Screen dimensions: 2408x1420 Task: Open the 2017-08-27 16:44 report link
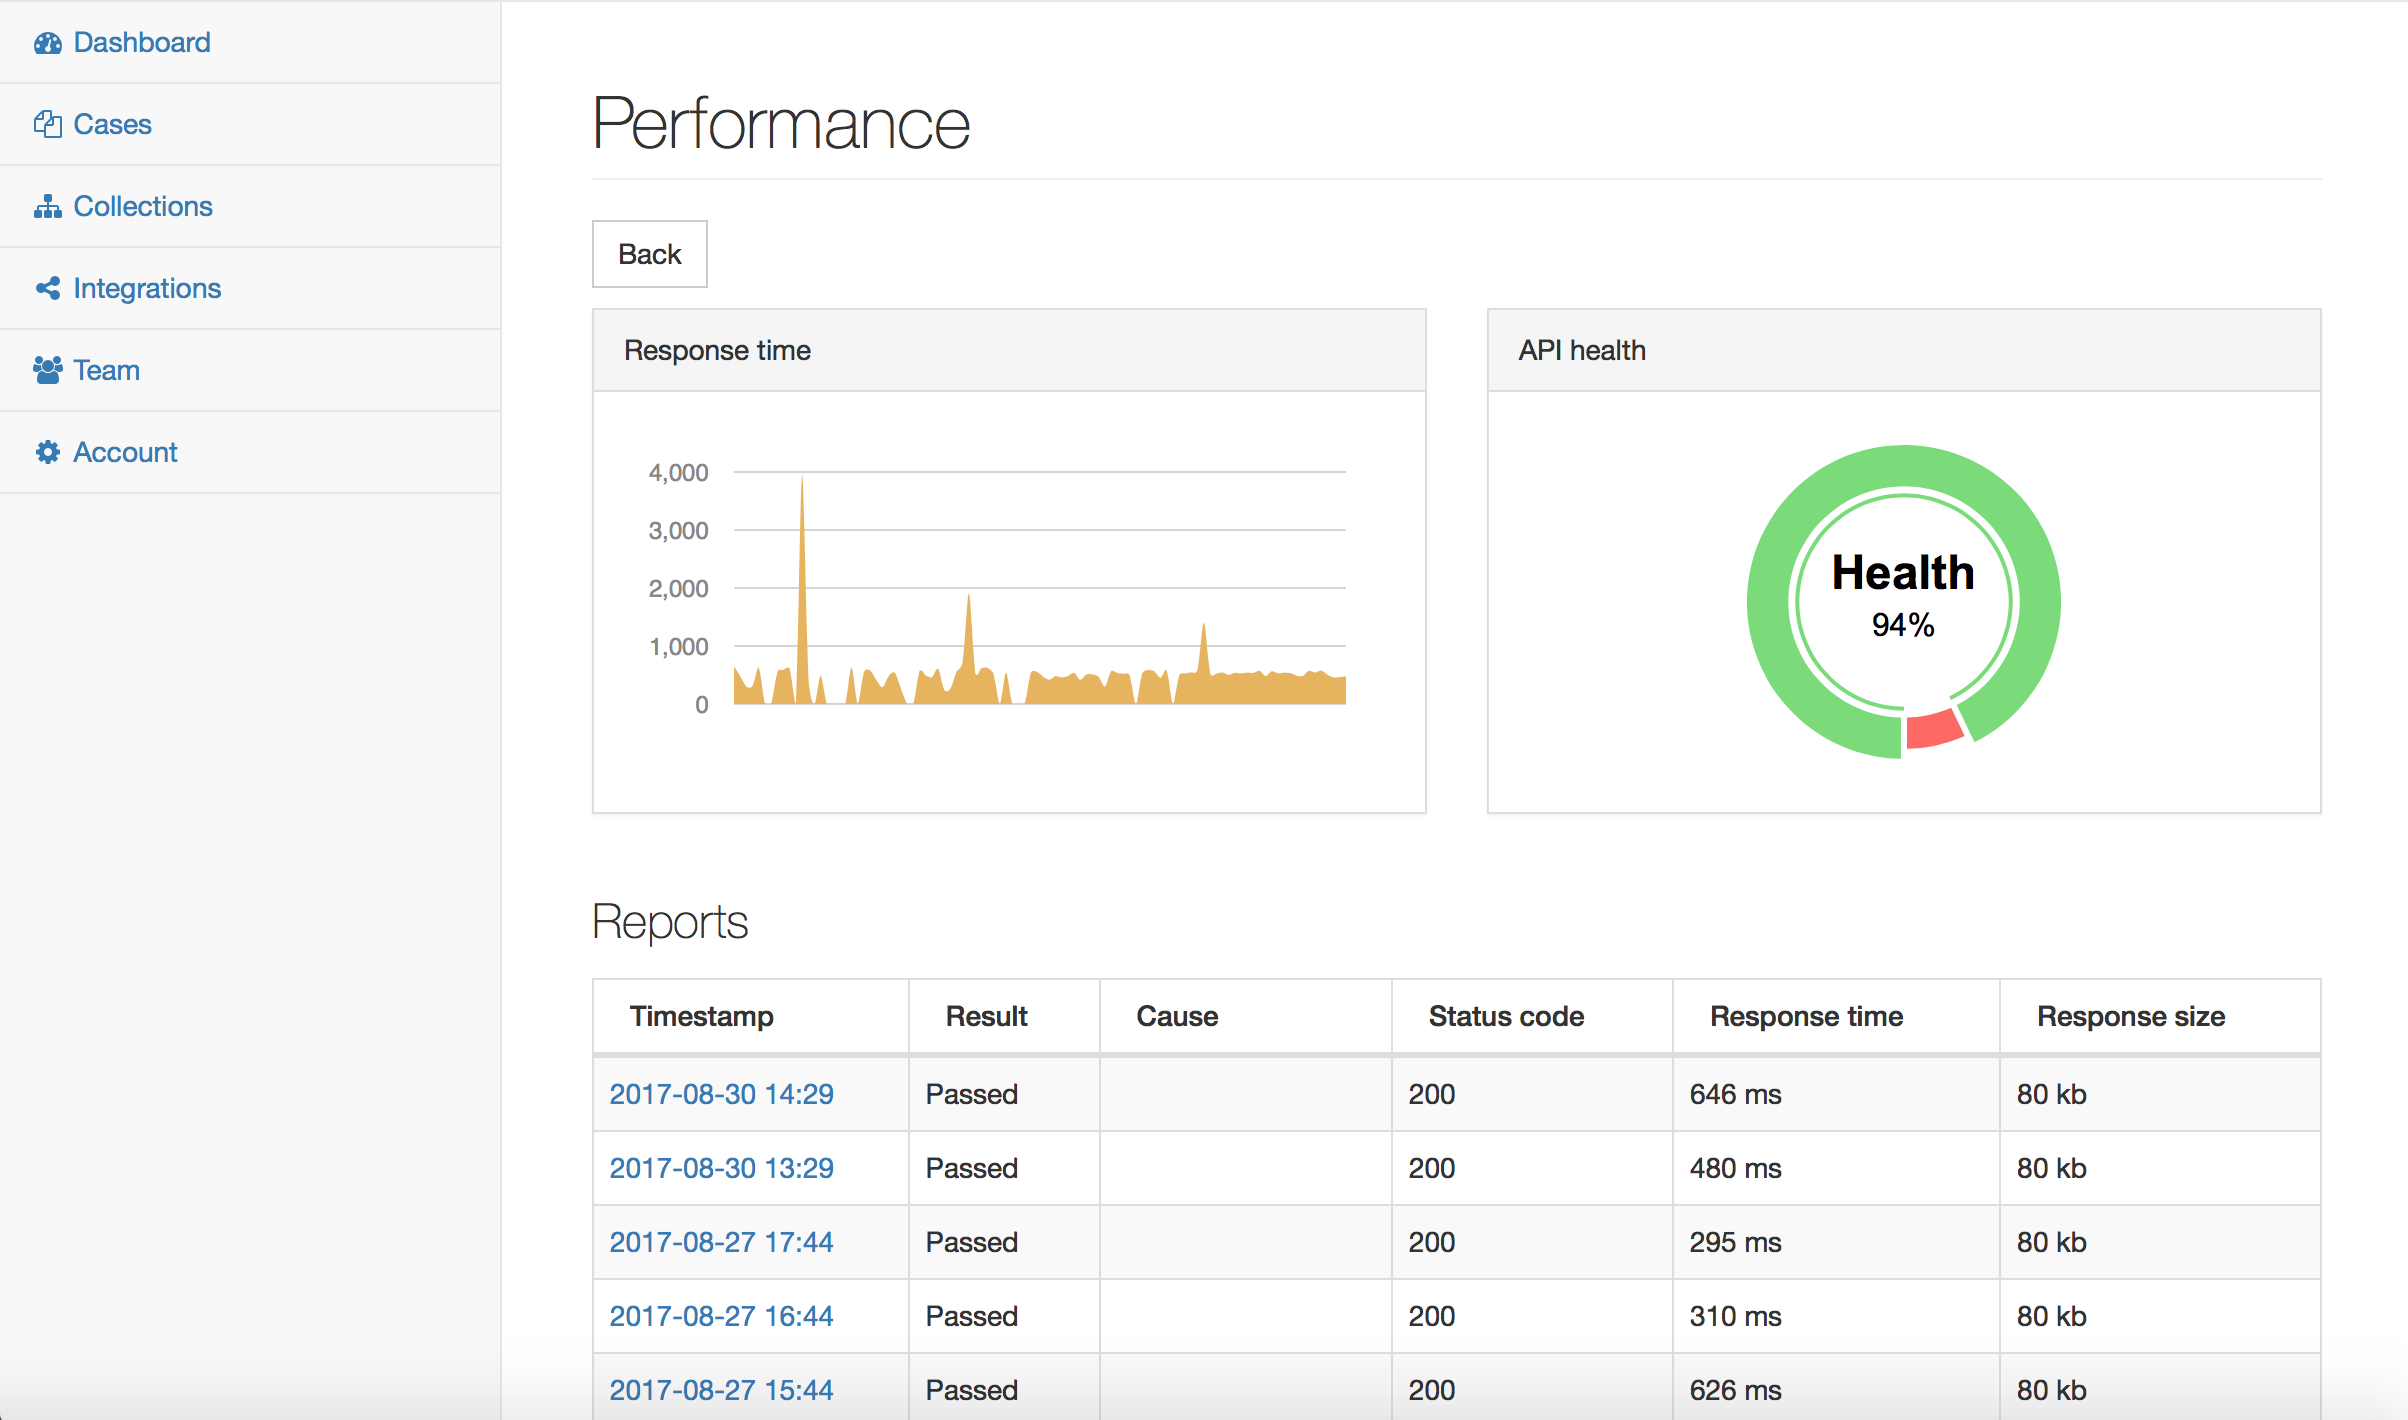pyautogui.click(x=721, y=1316)
